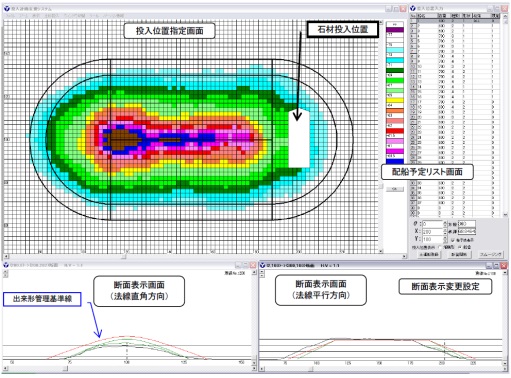Toggle the checkbox below the X coordinate fields
The height and width of the screenshot is (378, 511).
453,240
